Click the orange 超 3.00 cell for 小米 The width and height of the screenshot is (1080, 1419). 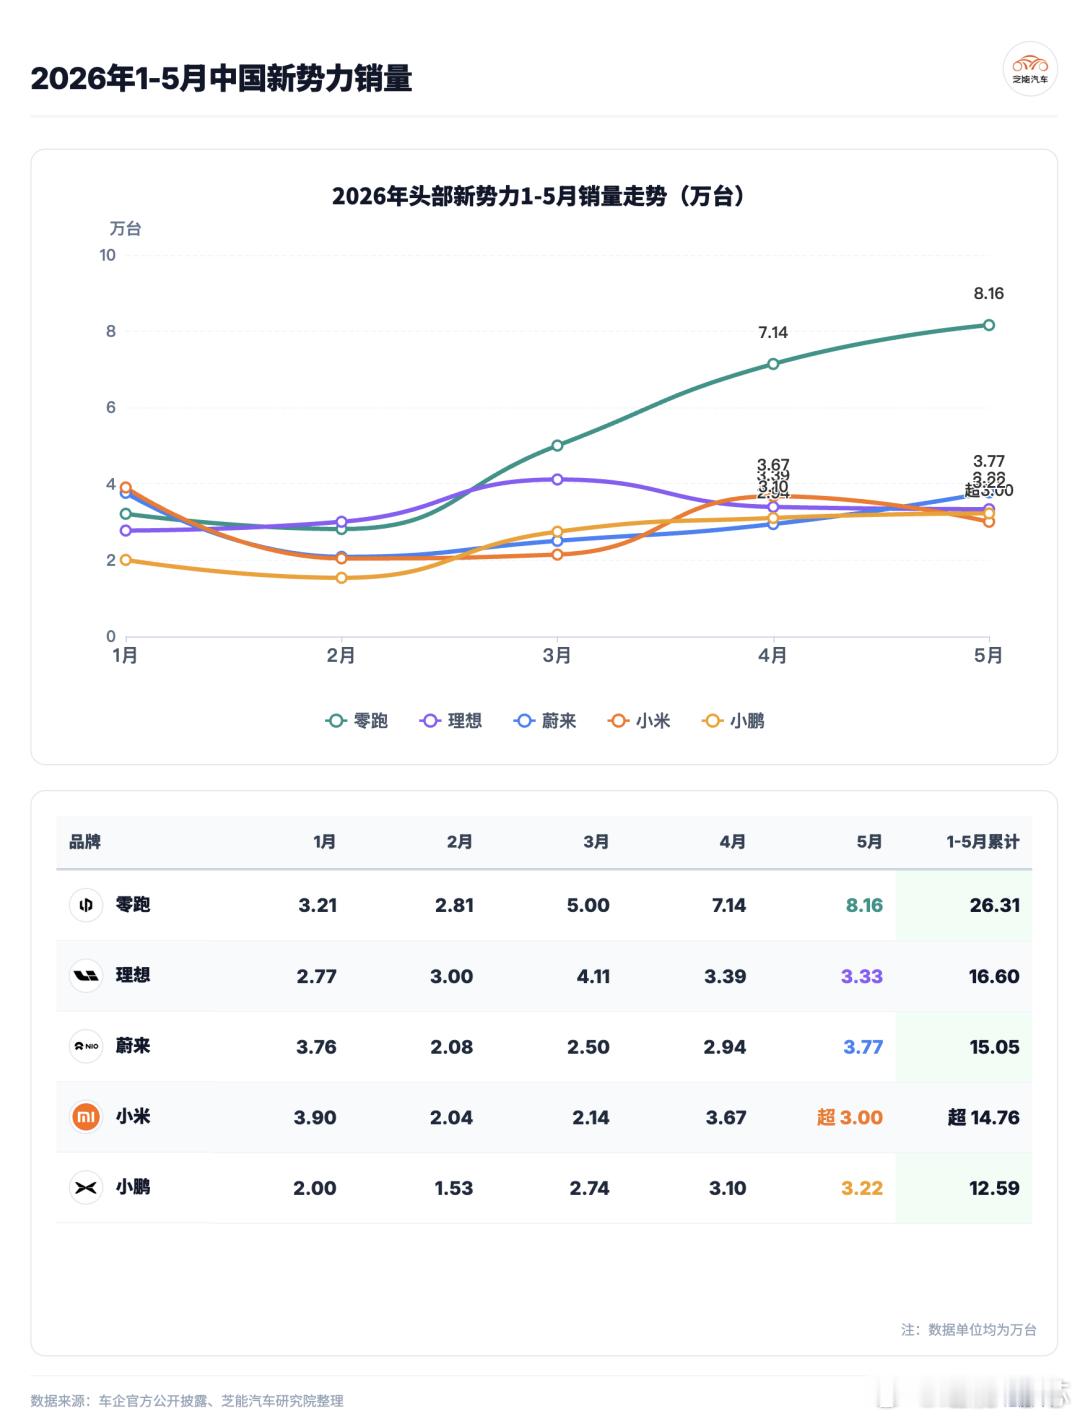(850, 1117)
